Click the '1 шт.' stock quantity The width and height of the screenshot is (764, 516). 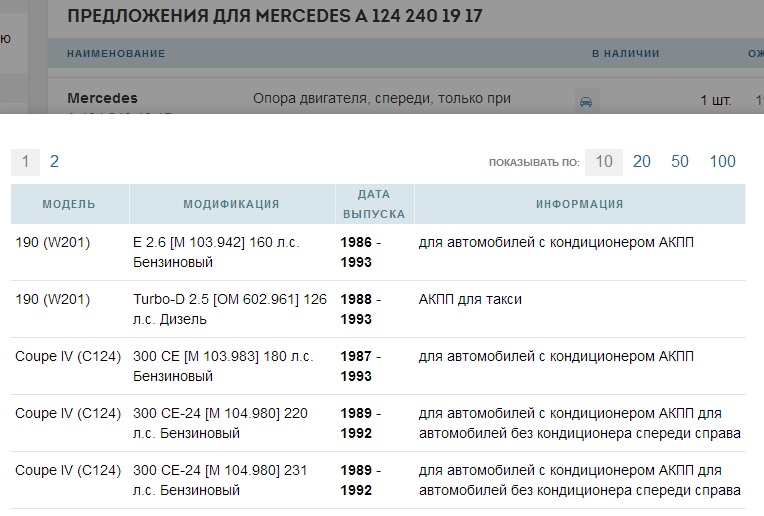coord(716,100)
